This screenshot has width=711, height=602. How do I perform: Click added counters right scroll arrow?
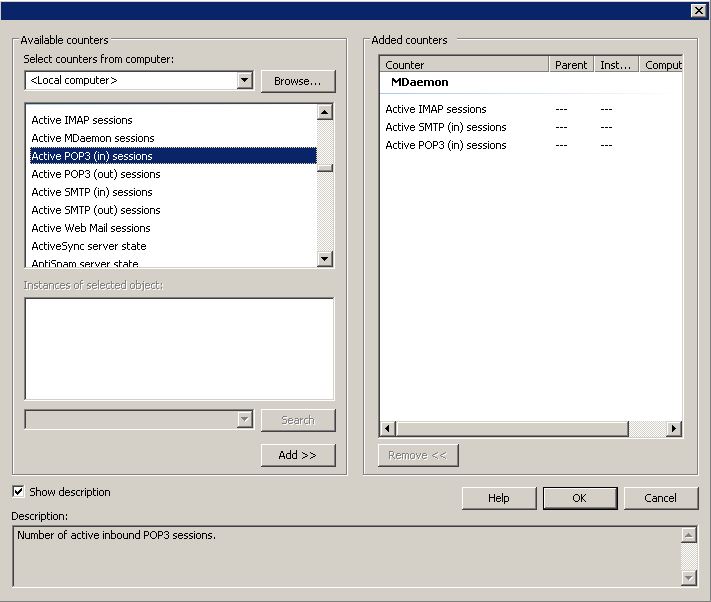[674, 428]
